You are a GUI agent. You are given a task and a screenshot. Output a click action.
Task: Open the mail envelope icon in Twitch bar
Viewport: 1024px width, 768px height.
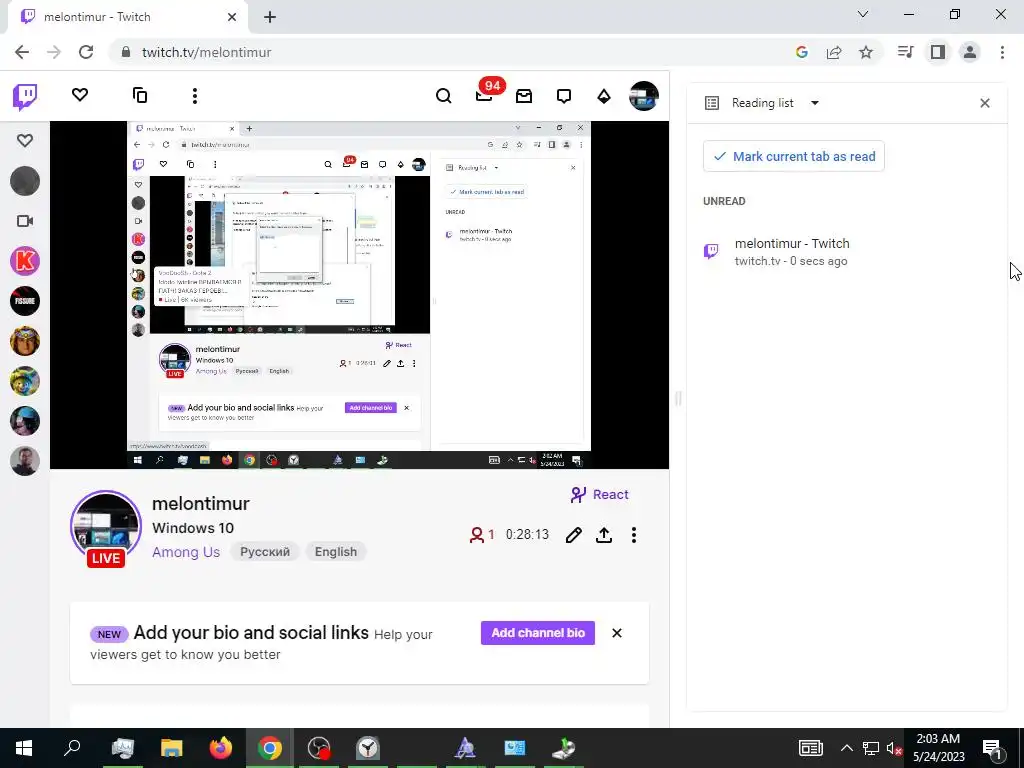click(524, 96)
